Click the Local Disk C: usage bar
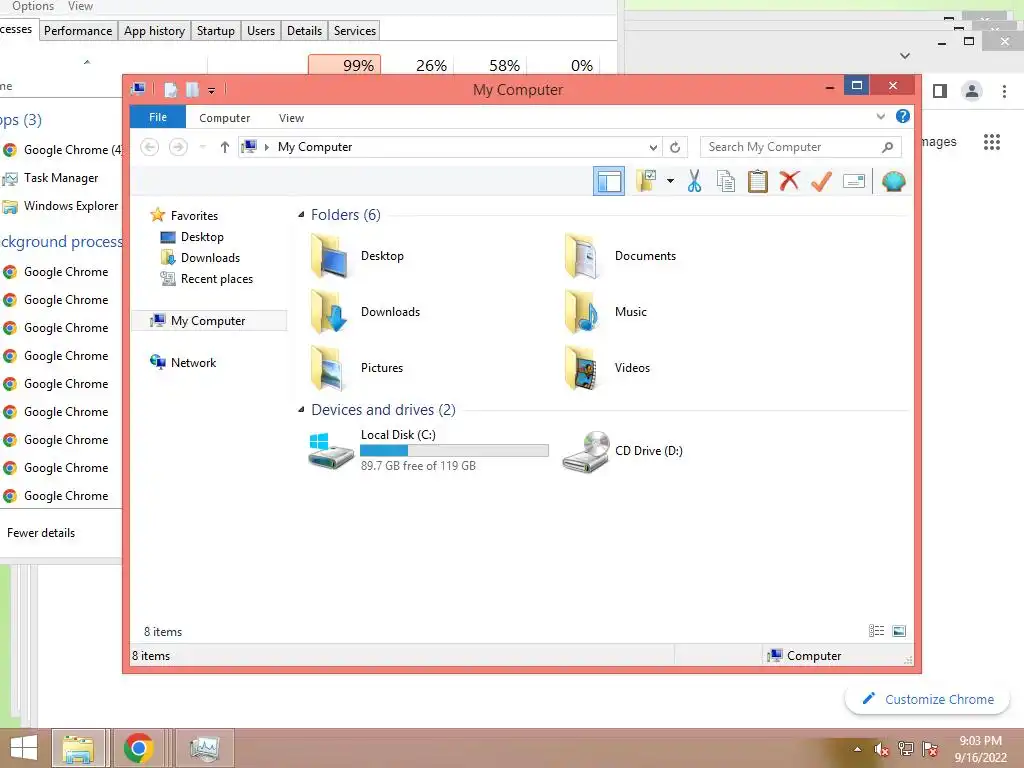The height and width of the screenshot is (768, 1024). (454, 451)
